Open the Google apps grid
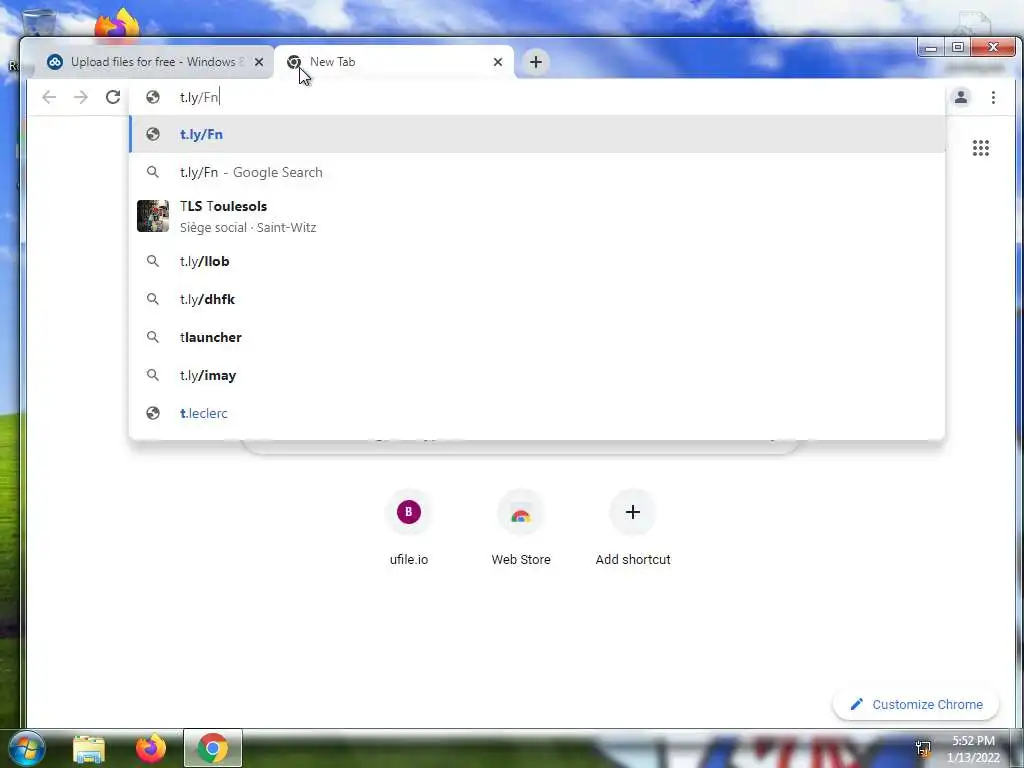1024x768 pixels. [980, 148]
